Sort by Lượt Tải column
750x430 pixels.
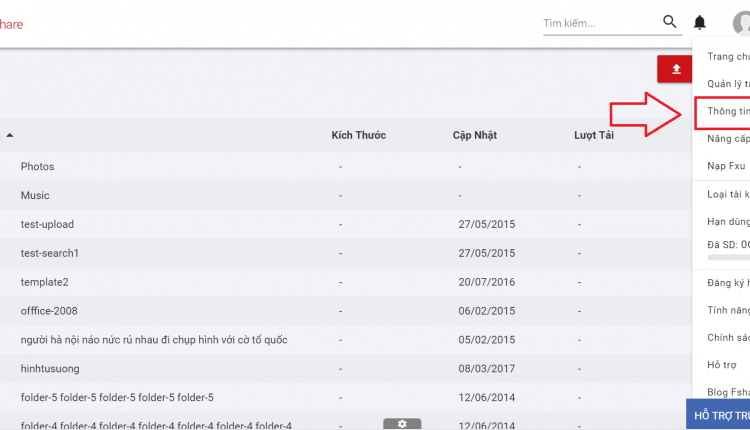[x=594, y=135]
